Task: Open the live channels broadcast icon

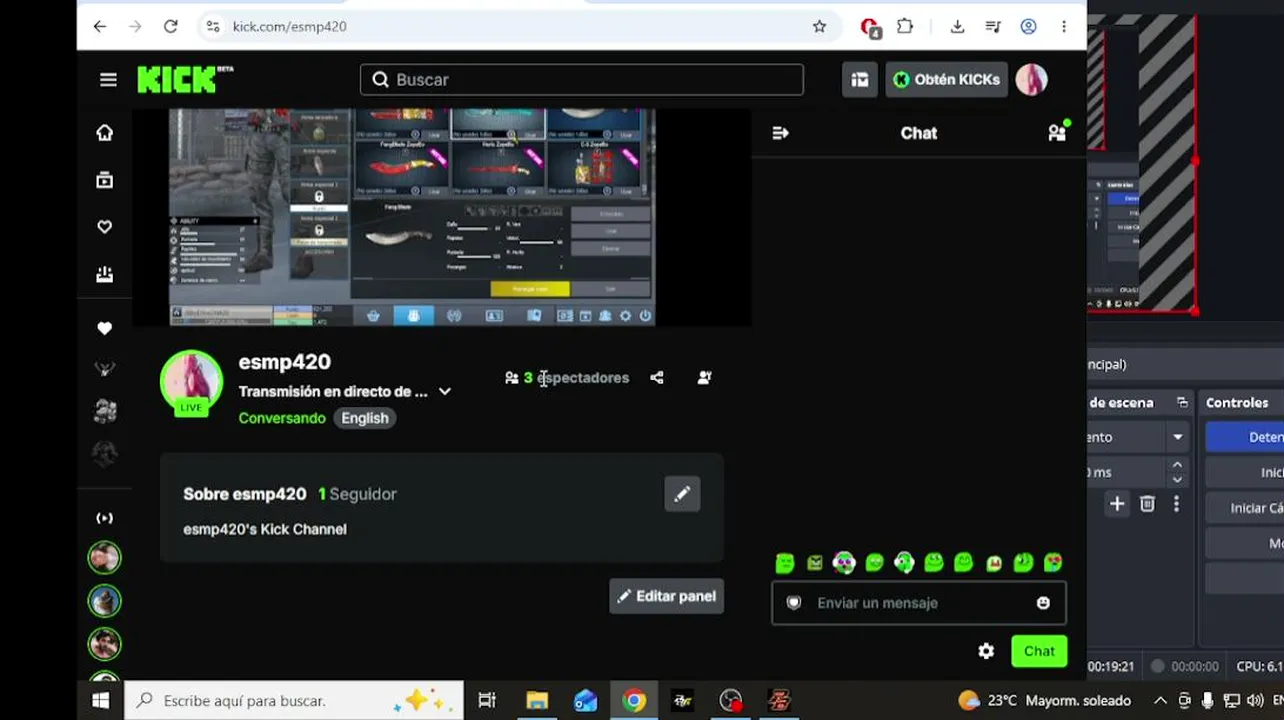Action: [104, 518]
